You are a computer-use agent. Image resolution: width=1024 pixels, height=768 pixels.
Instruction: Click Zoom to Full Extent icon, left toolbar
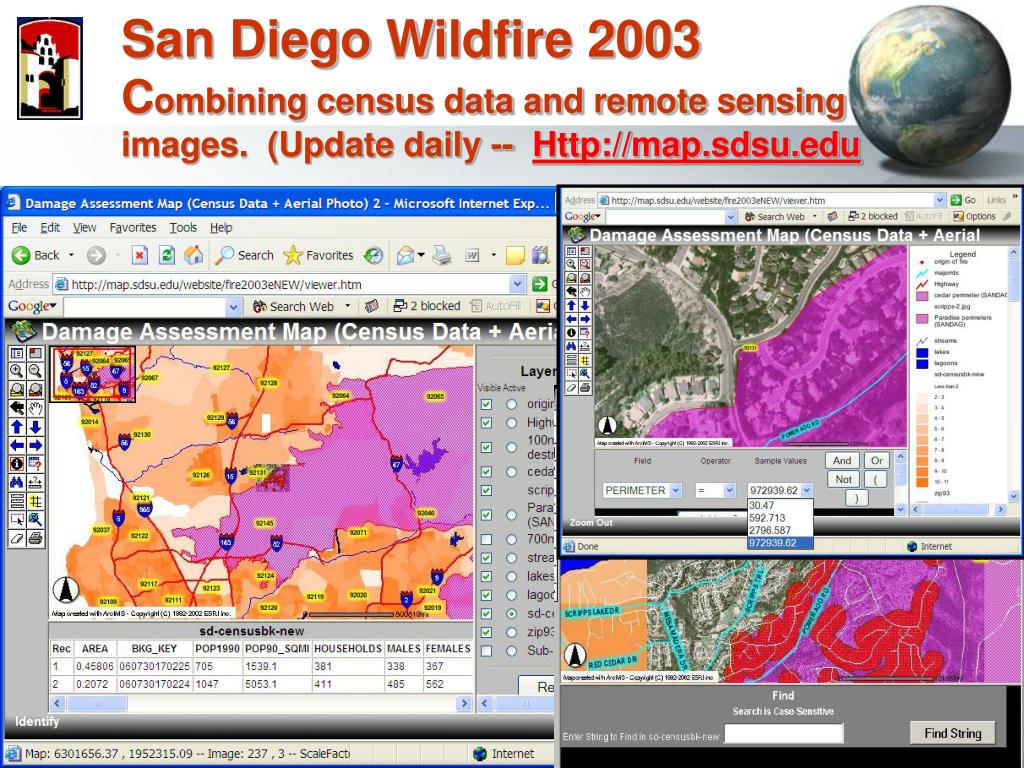(17, 390)
